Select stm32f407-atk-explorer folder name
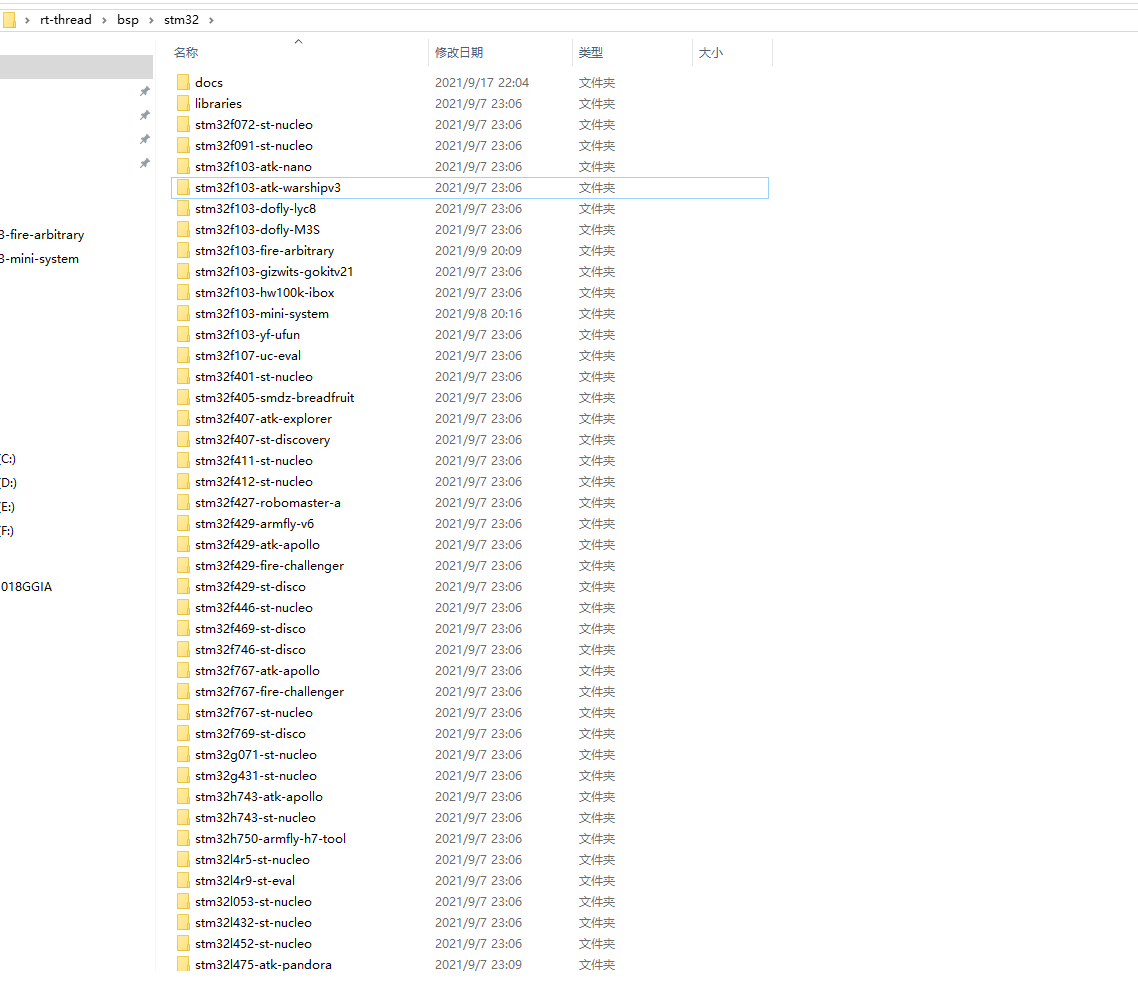Image resolution: width=1138 pixels, height=985 pixels. tap(263, 419)
